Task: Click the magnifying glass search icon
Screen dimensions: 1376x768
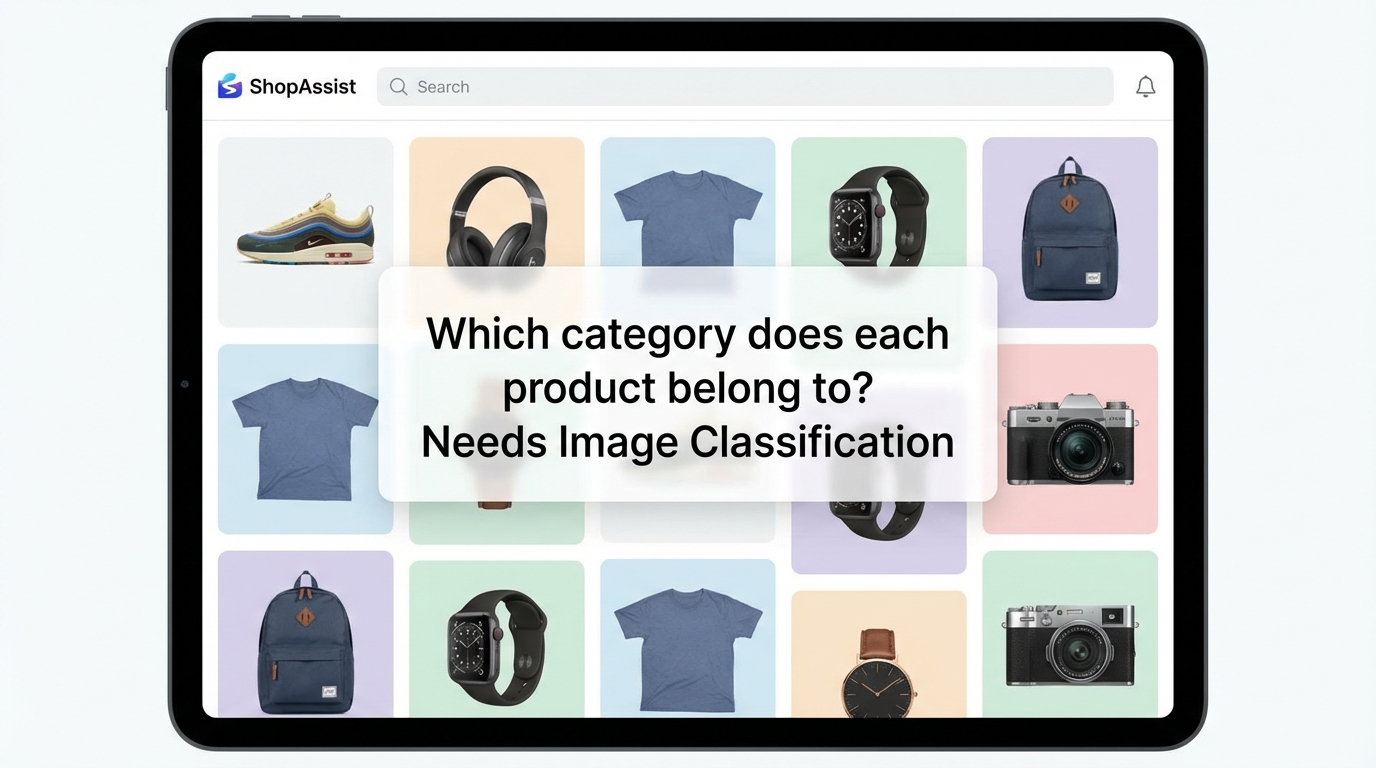Action: click(398, 87)
